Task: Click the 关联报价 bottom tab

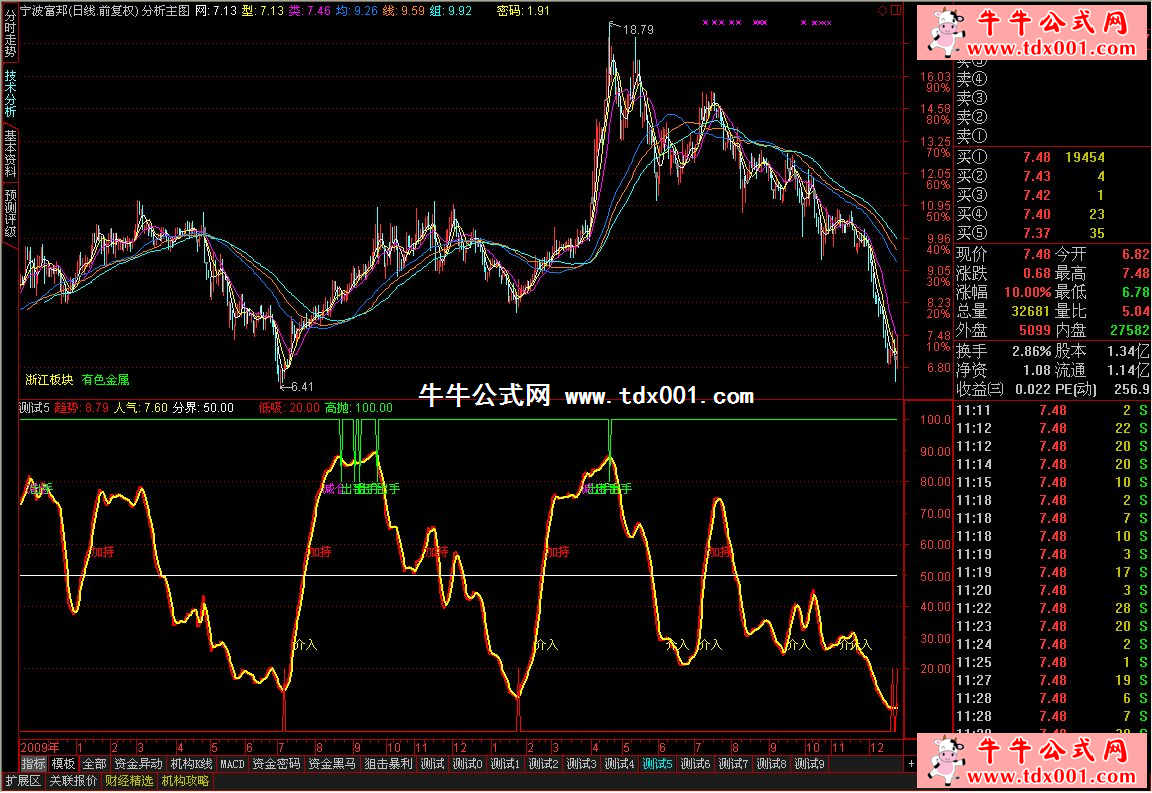Action: [x=74, y=781]
